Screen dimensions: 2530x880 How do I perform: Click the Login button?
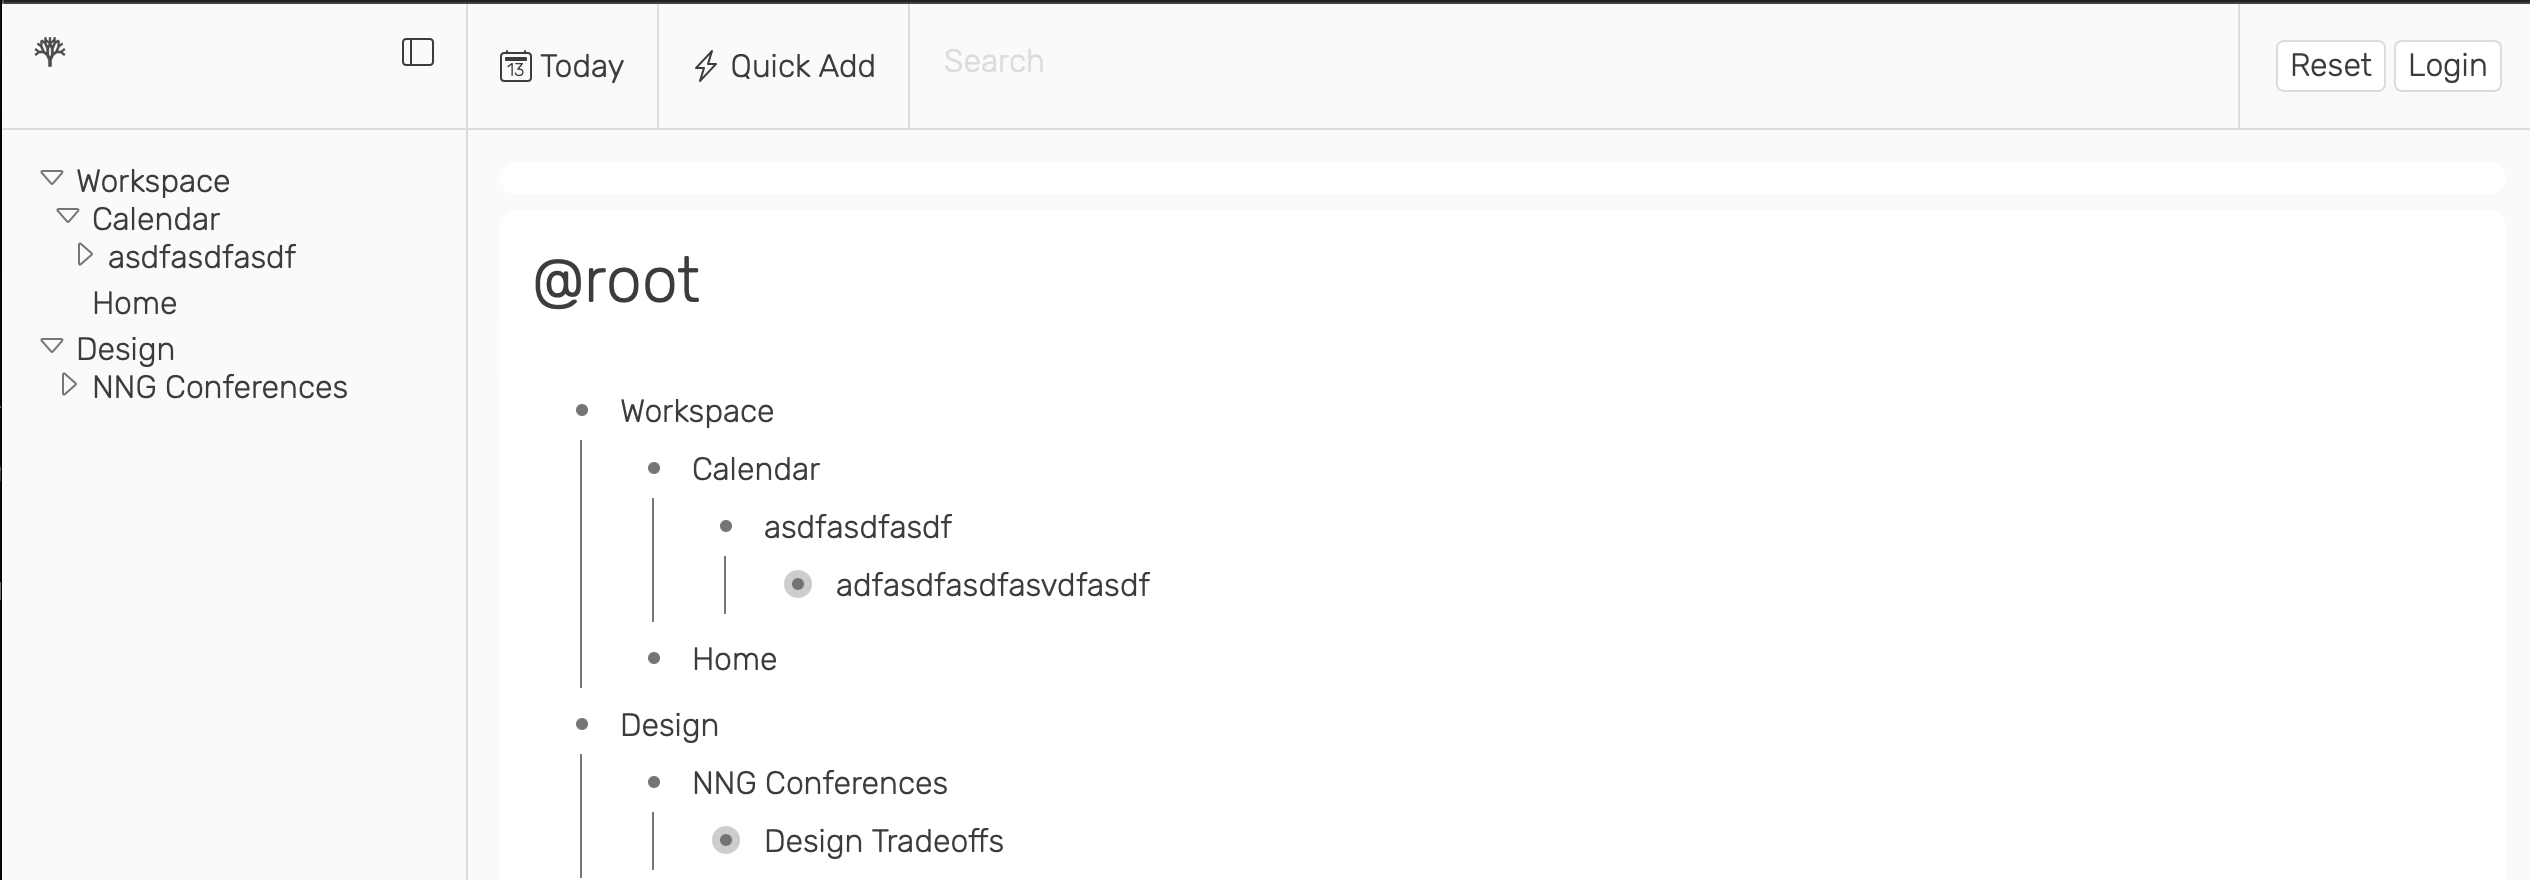coord(2447,66)
